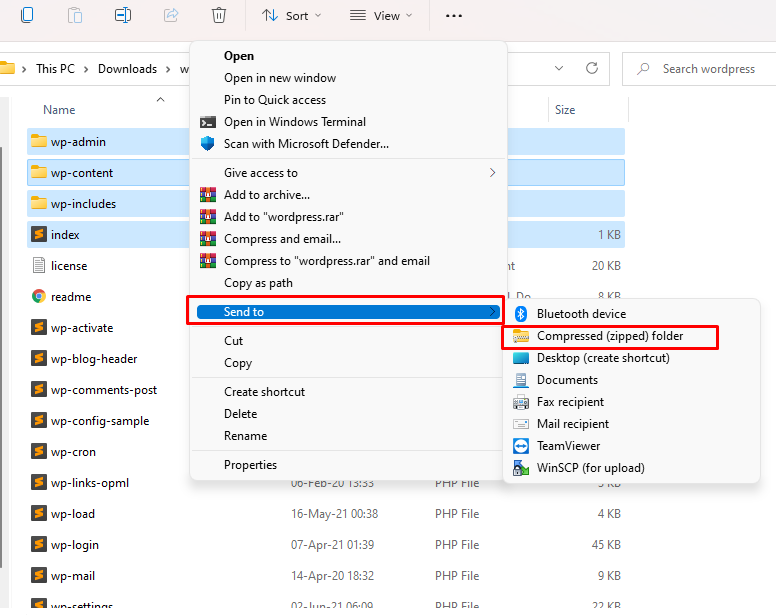
Task: Choose Open from context menu
Action: [348, 56]
